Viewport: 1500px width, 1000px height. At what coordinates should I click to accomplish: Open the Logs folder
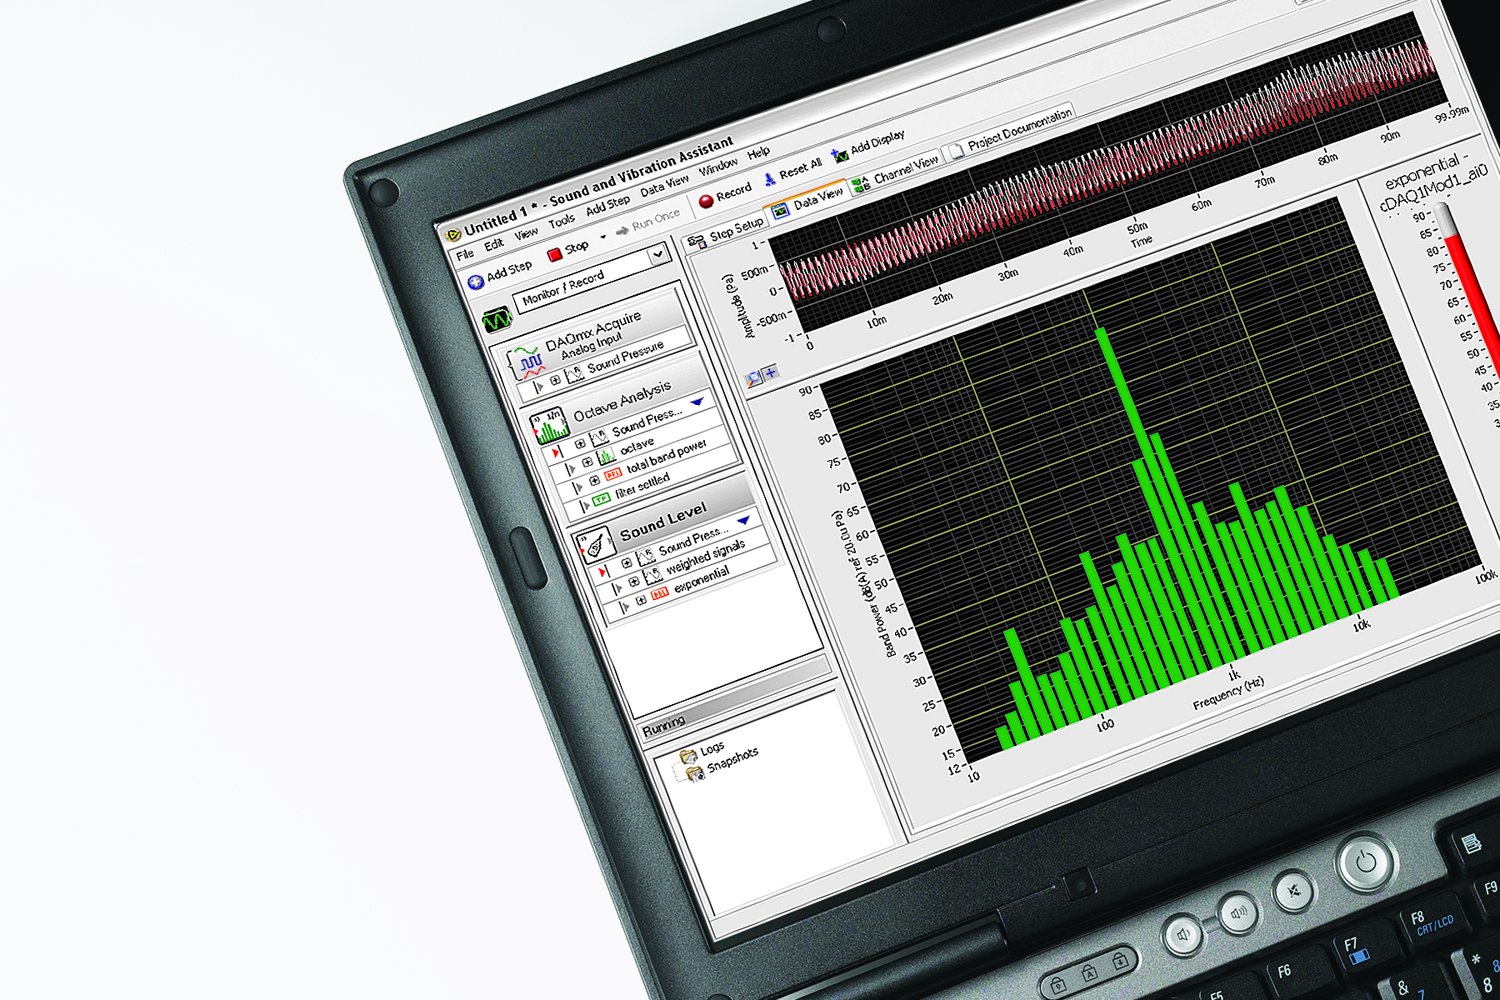(x=688, y=756)
